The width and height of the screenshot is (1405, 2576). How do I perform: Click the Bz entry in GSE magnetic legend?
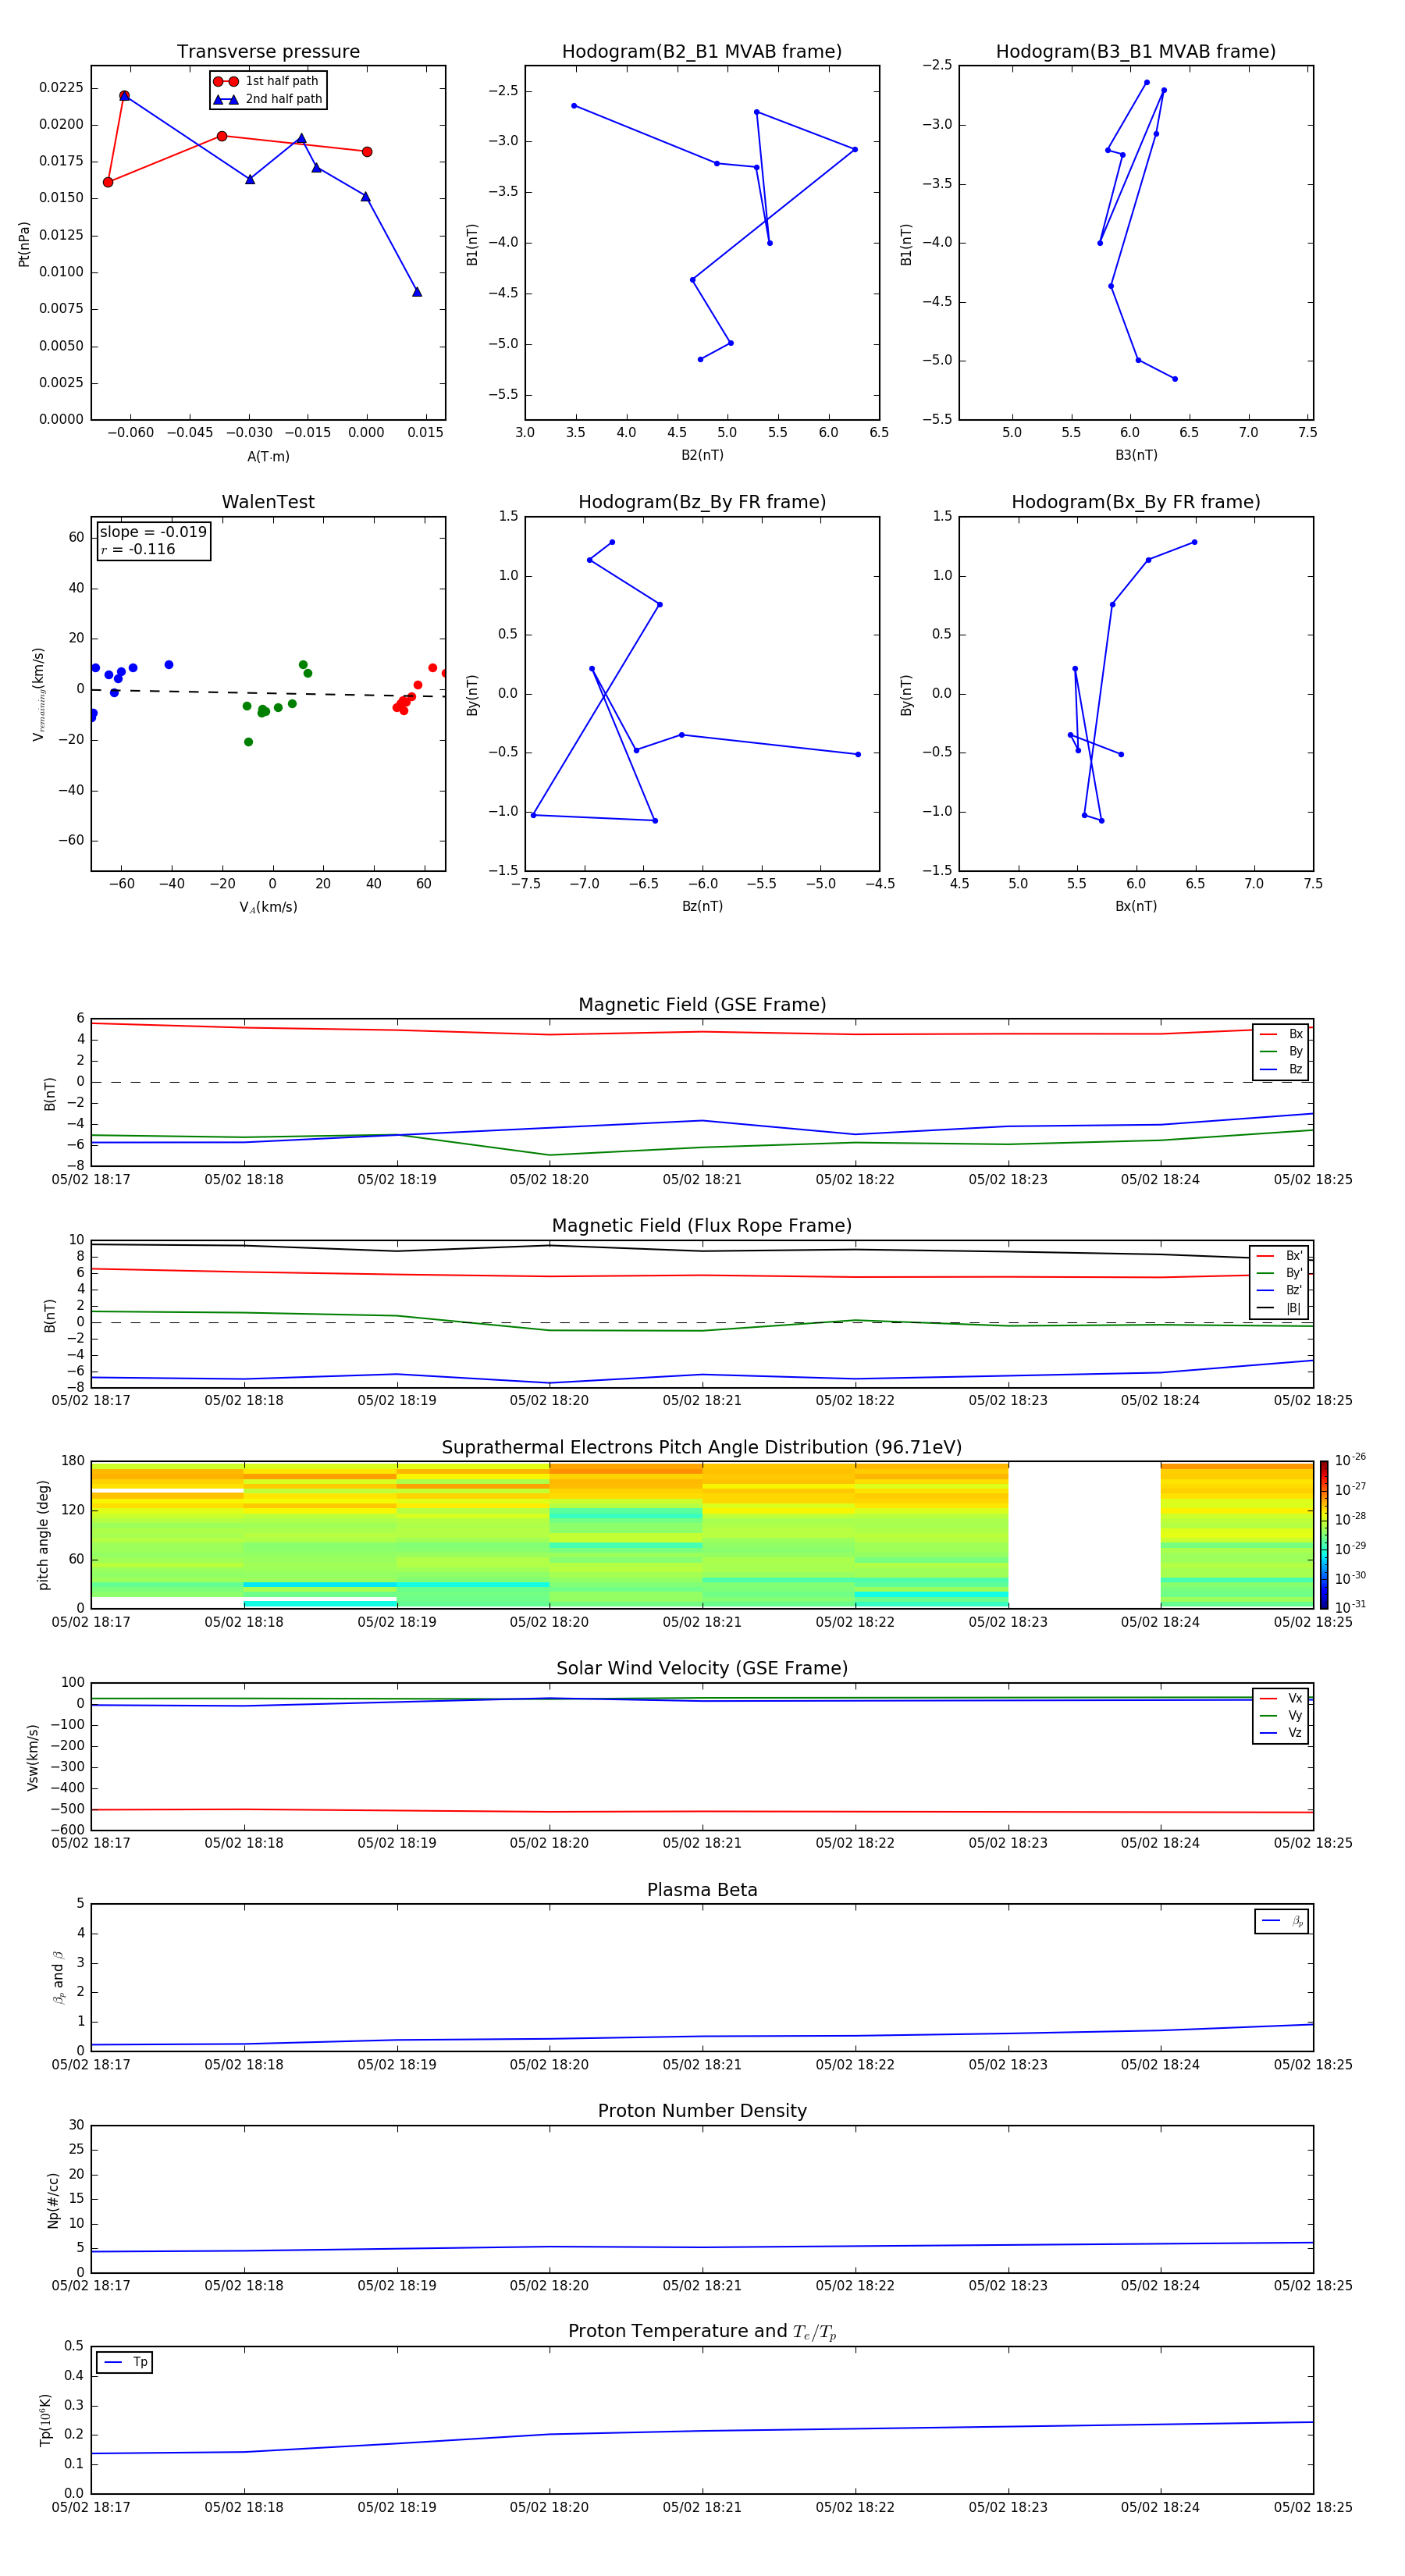coord(1281,1069)
